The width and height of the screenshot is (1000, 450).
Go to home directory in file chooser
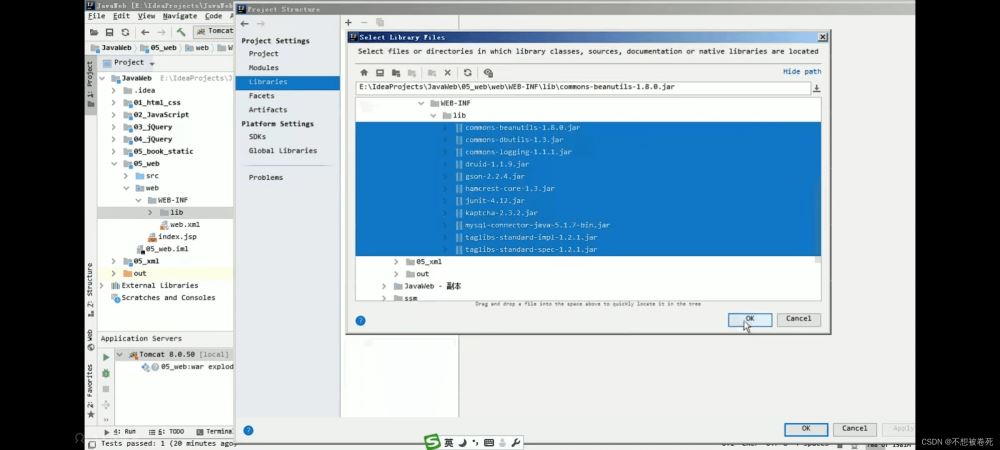point(364,73)
